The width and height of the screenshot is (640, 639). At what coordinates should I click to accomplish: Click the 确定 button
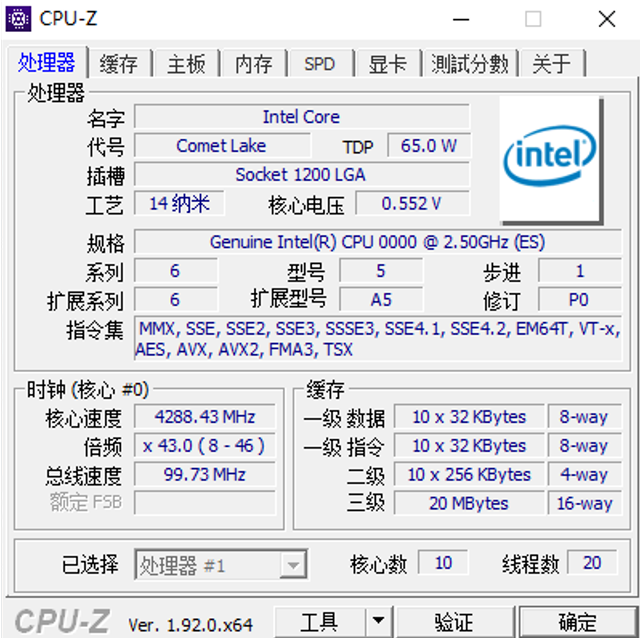pos(577,622)
